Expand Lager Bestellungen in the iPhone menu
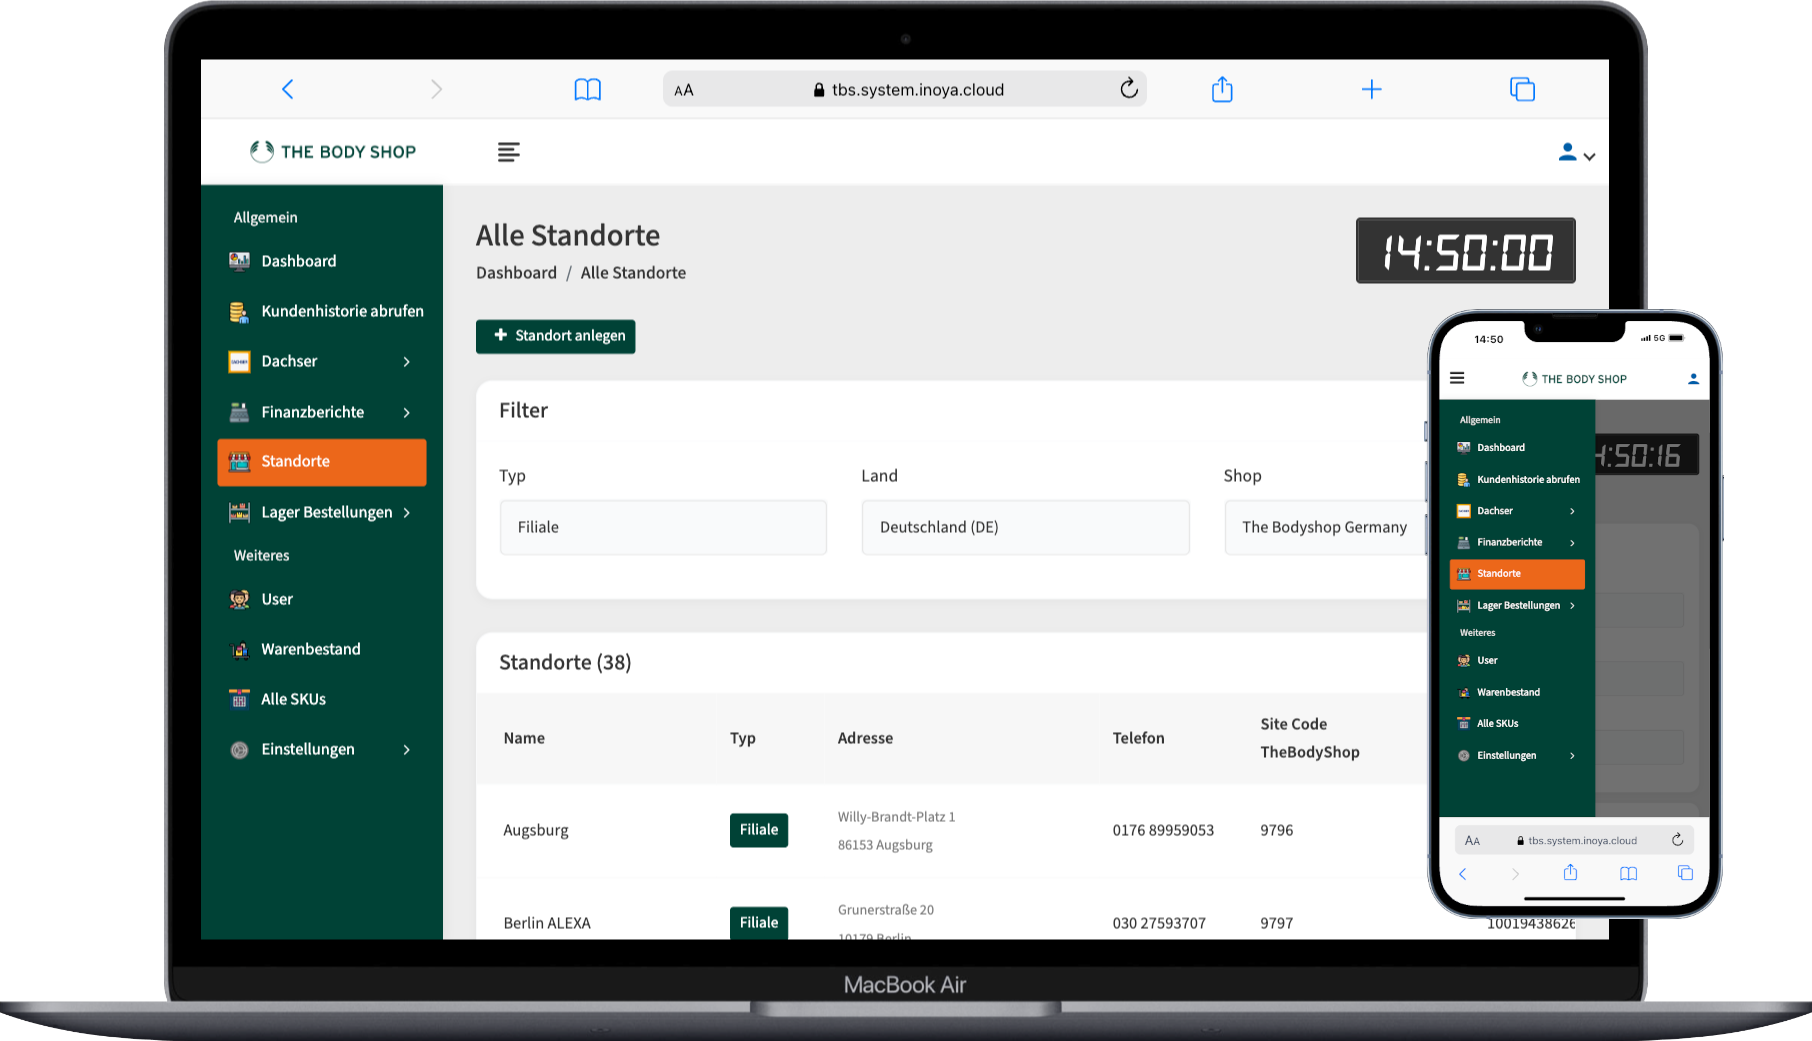Image resolution: width=1812 pixels, height=1041 pixels. (1517, 606)
